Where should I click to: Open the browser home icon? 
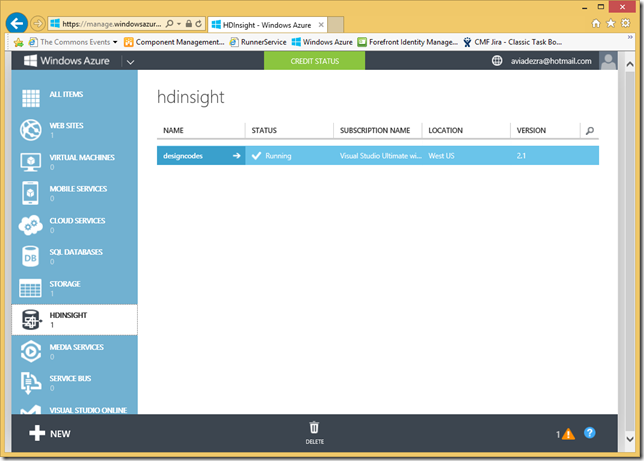click(596, 23)
